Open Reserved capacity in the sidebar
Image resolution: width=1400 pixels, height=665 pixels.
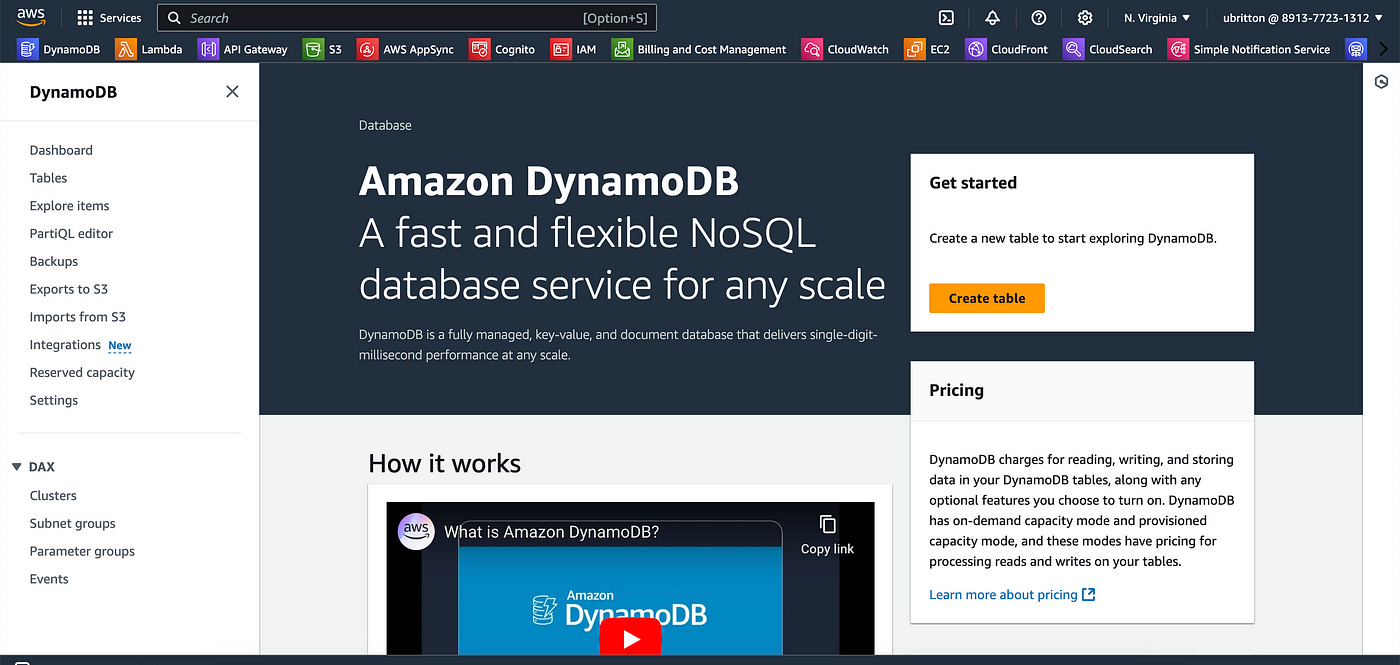[x=82, y=373]
